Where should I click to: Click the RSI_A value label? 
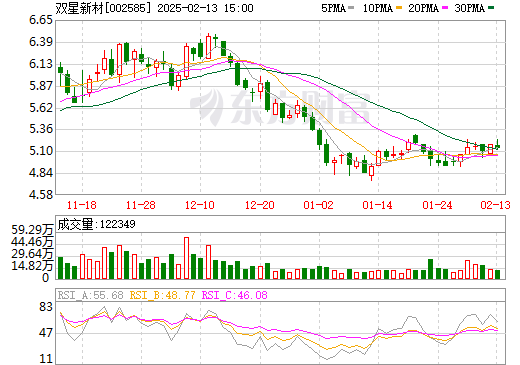90,295
